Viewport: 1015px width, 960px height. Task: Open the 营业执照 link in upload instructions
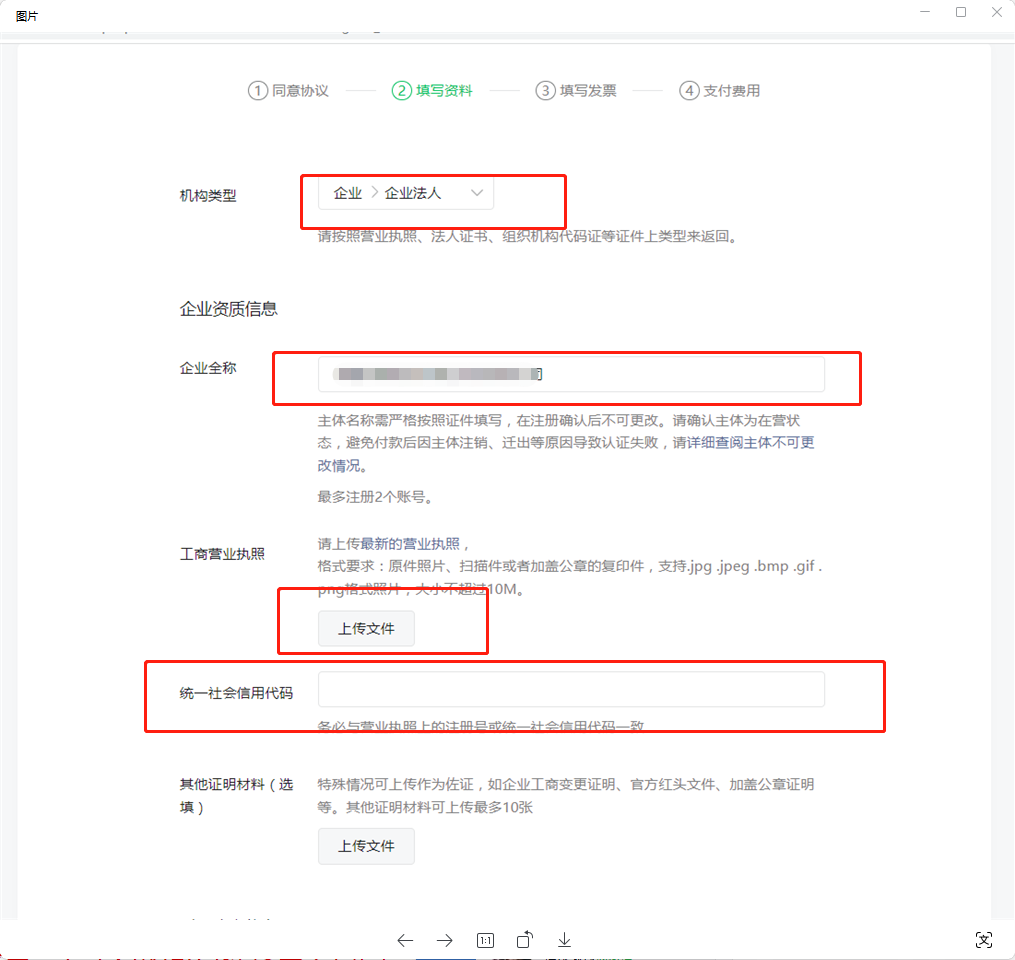(x=431, y=544)
